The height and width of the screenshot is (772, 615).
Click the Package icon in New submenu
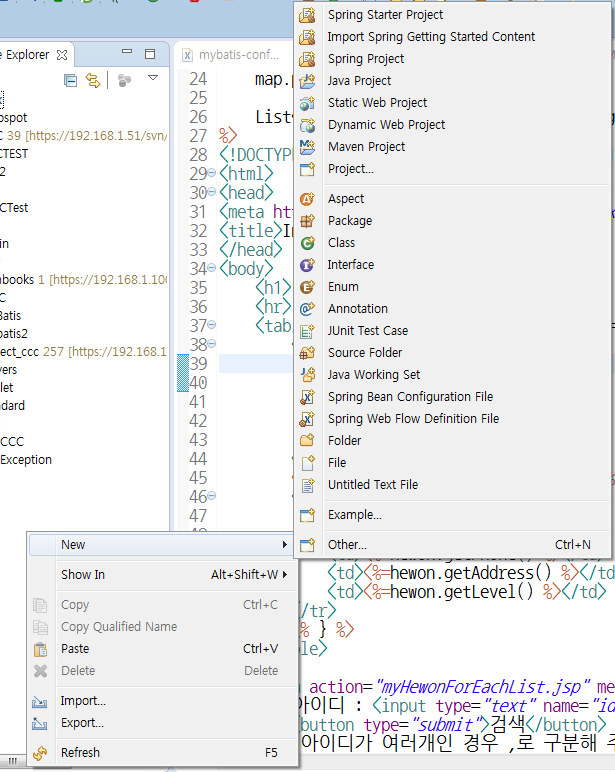click(x=307, y=221)
